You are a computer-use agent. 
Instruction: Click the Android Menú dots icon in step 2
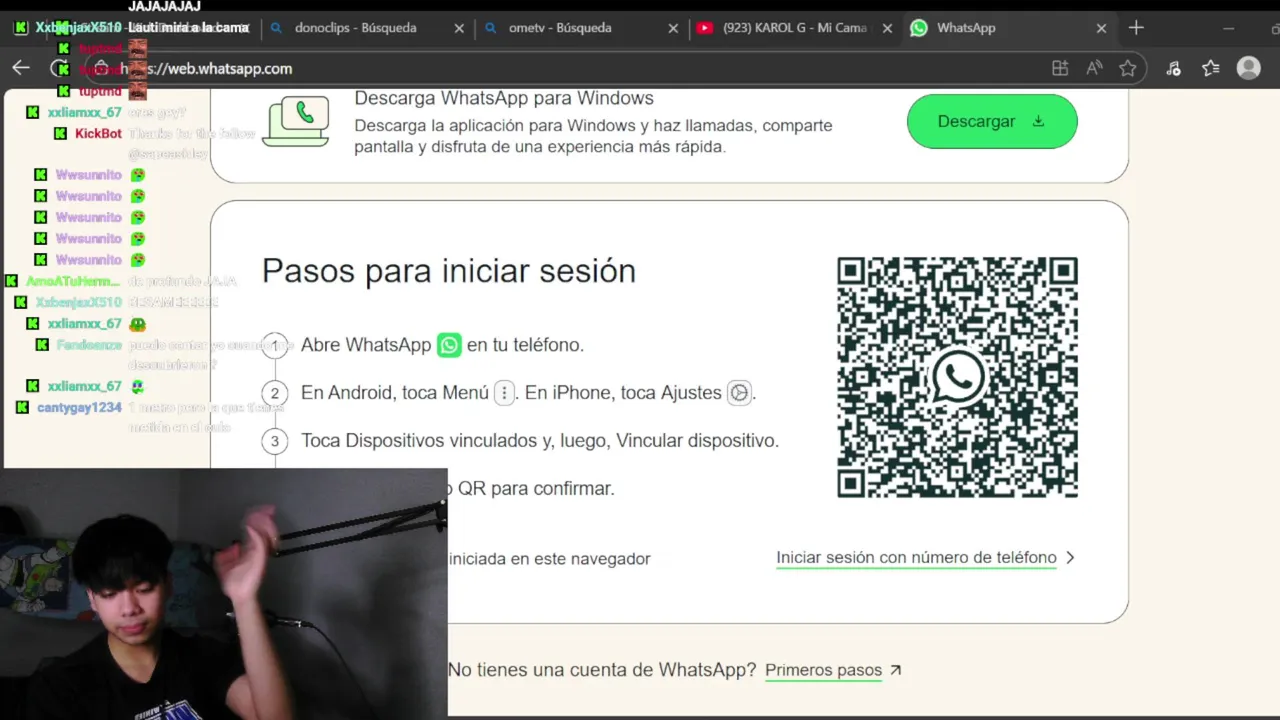(x=504, y=393)
